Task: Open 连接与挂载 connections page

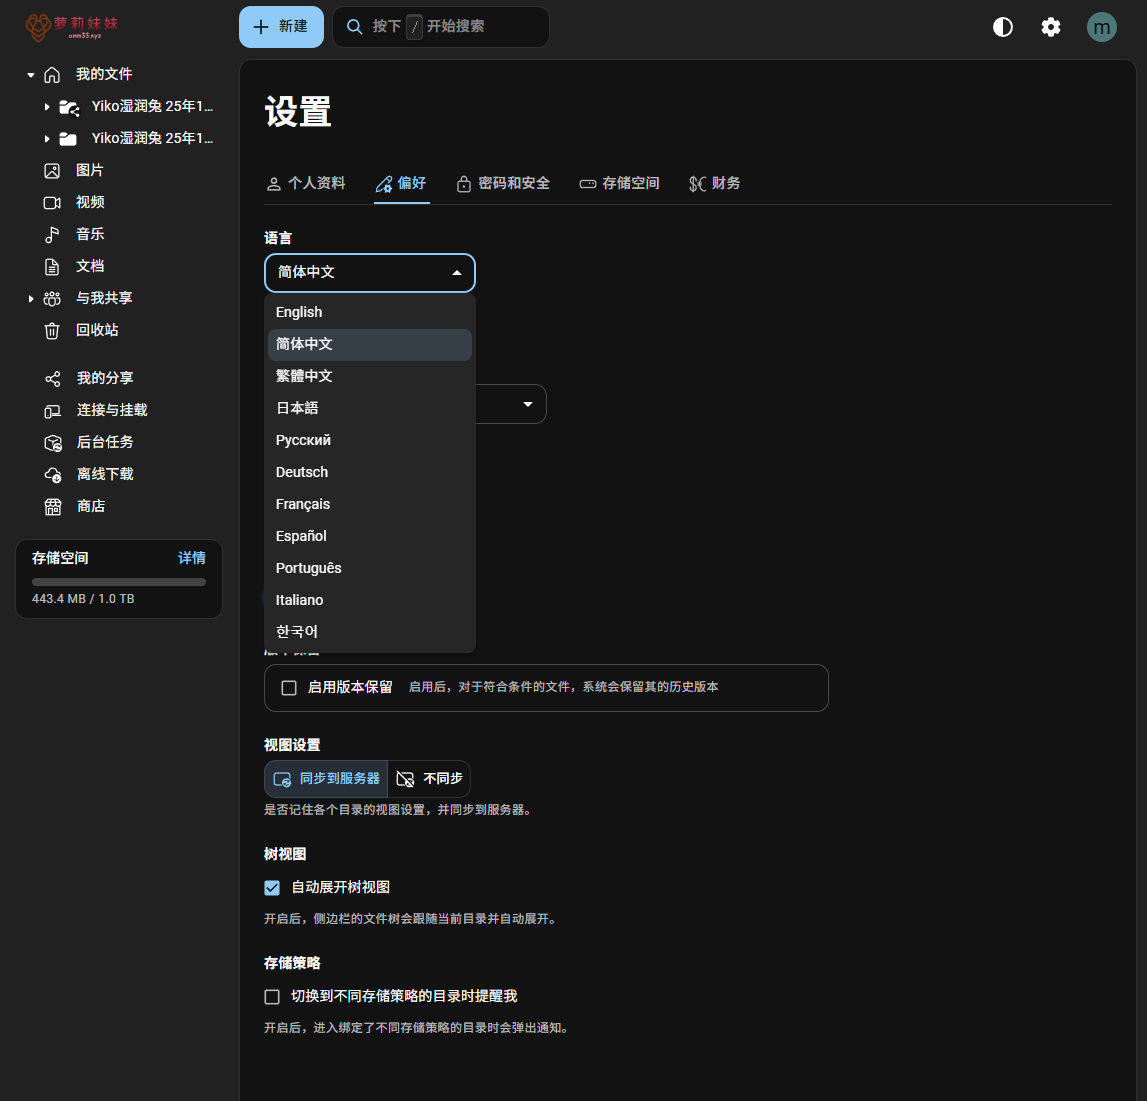Action: tap(111, 410)
